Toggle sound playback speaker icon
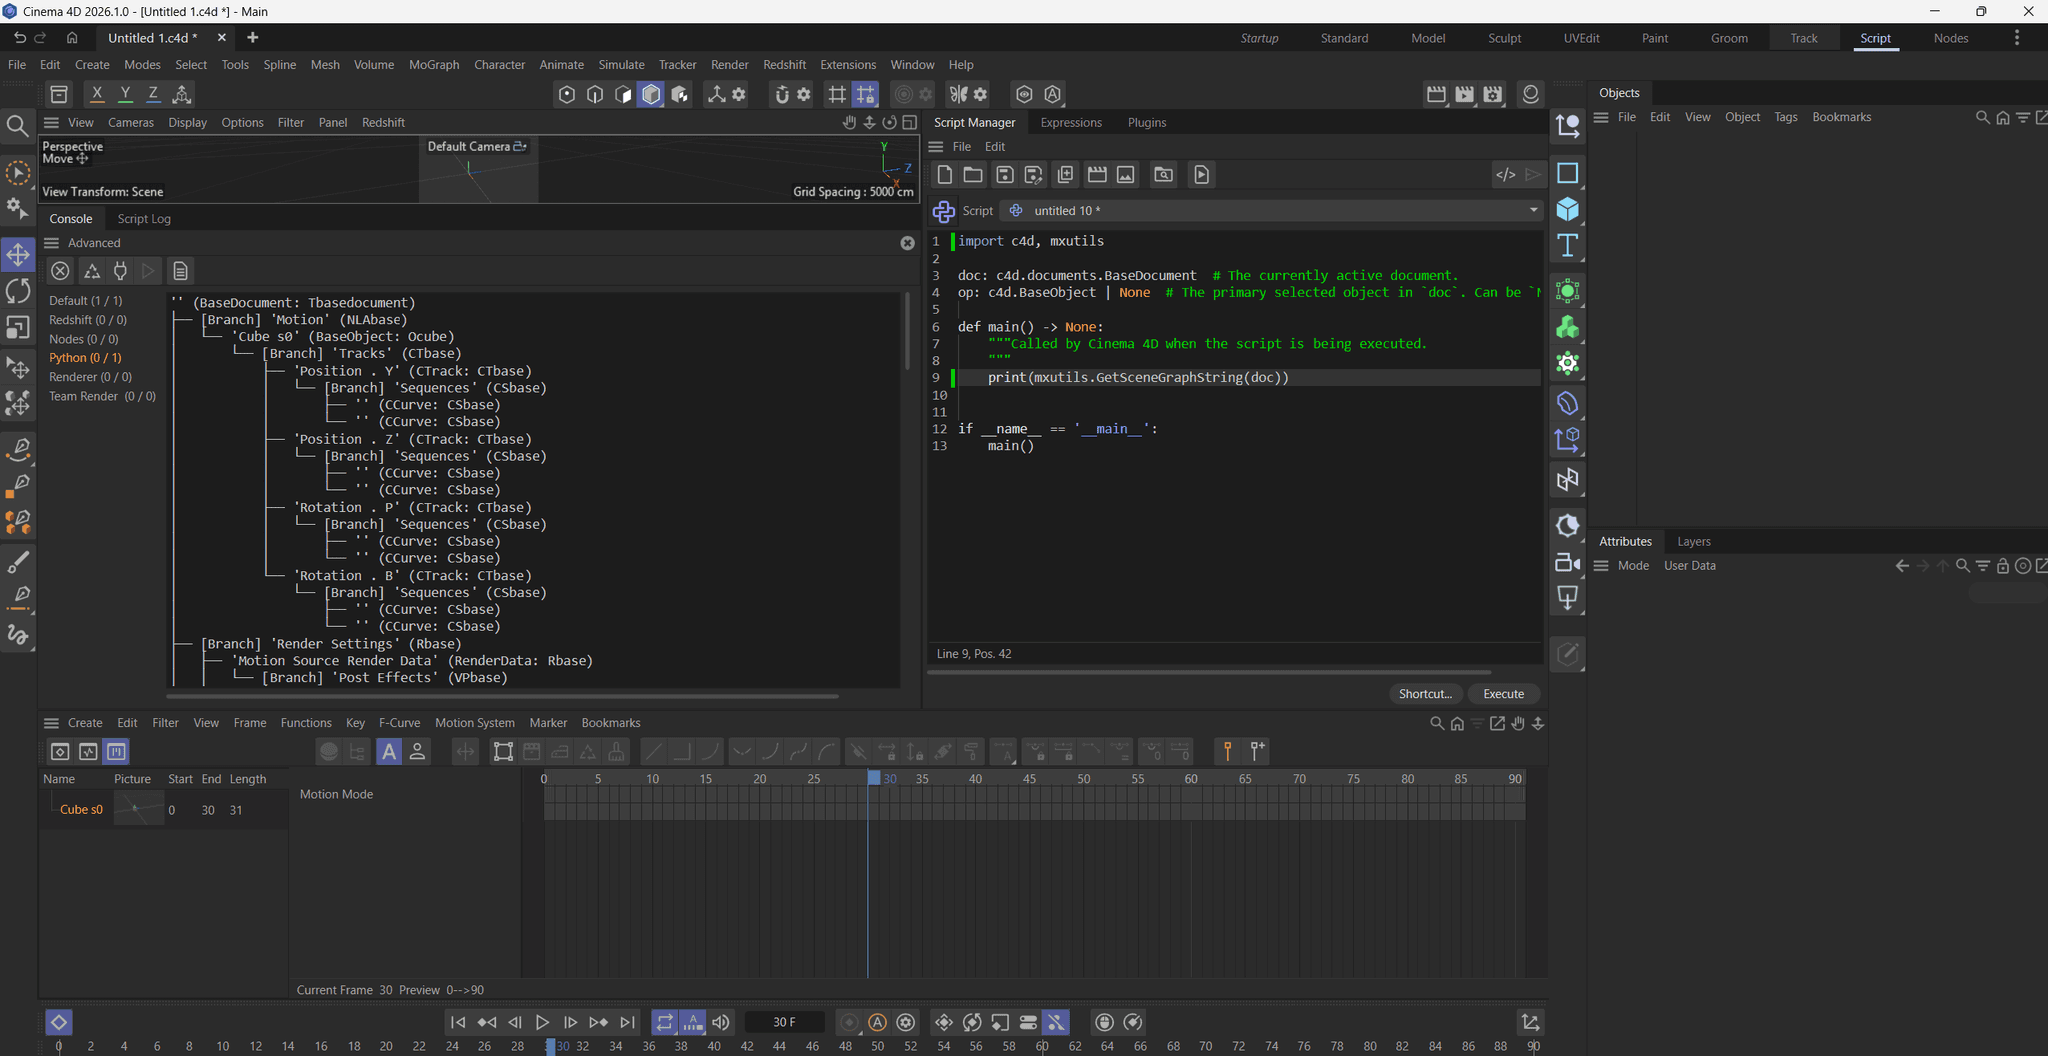 pos(720,1022)
